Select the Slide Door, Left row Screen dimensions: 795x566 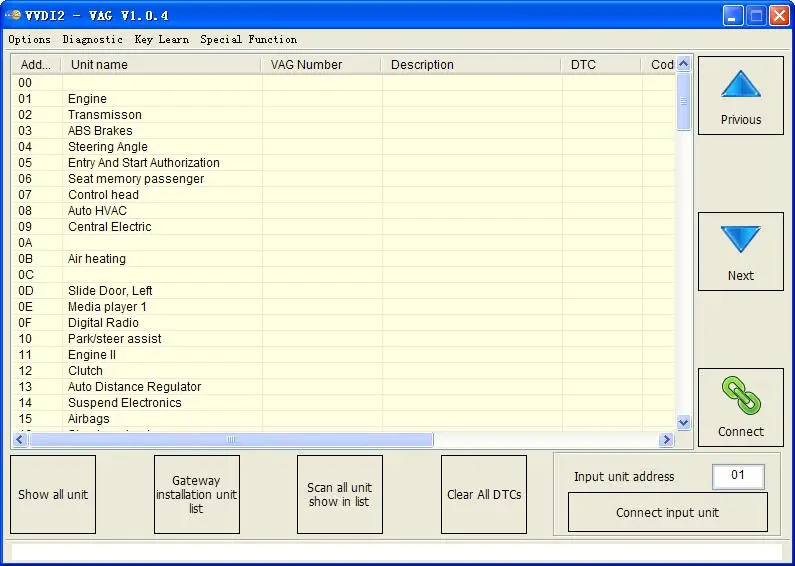[344, 291]
